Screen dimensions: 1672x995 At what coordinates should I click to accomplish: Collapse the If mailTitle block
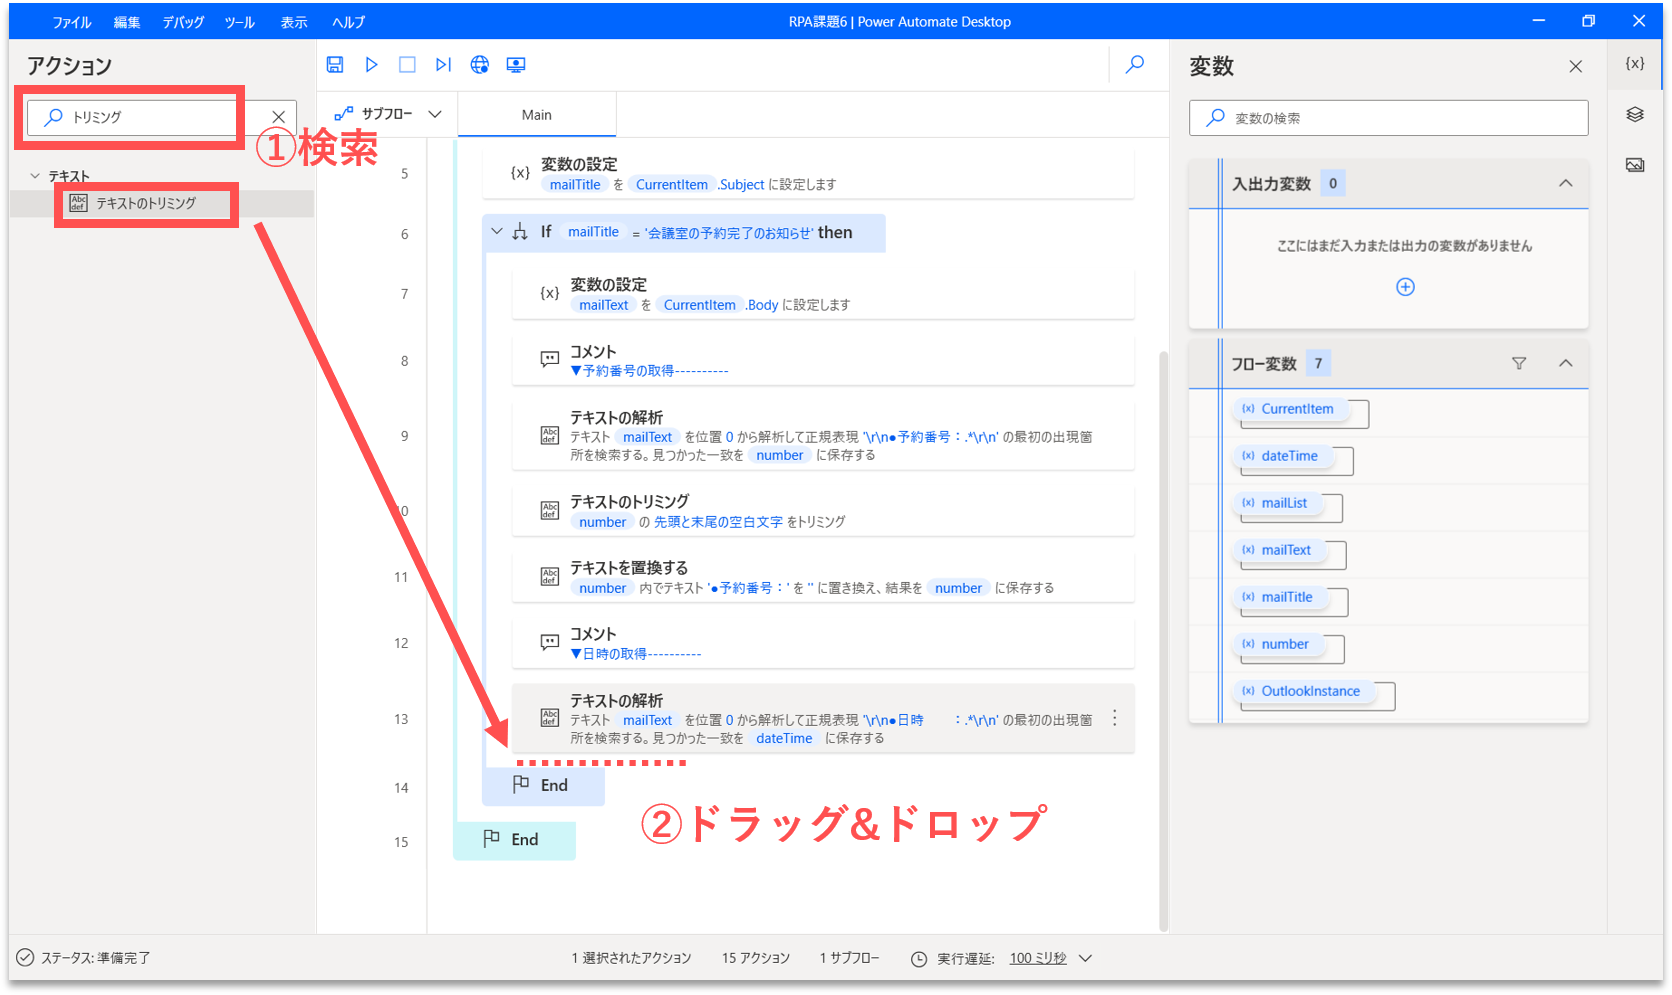coord(497,232)
